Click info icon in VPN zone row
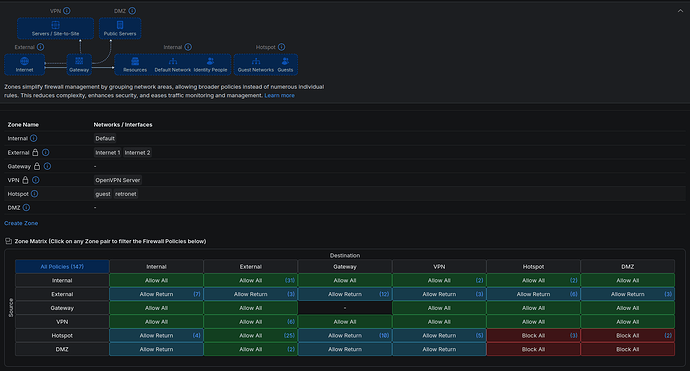Image resolution: width=690 pixels, height=371 pixels. (x=35, y=180)
